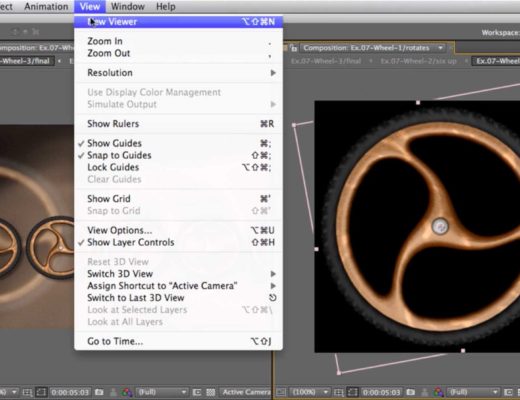Expand Assign Shortcut to "Active Camera" submenu
This screenshot has height=400, width=520.
click(179, 286)
